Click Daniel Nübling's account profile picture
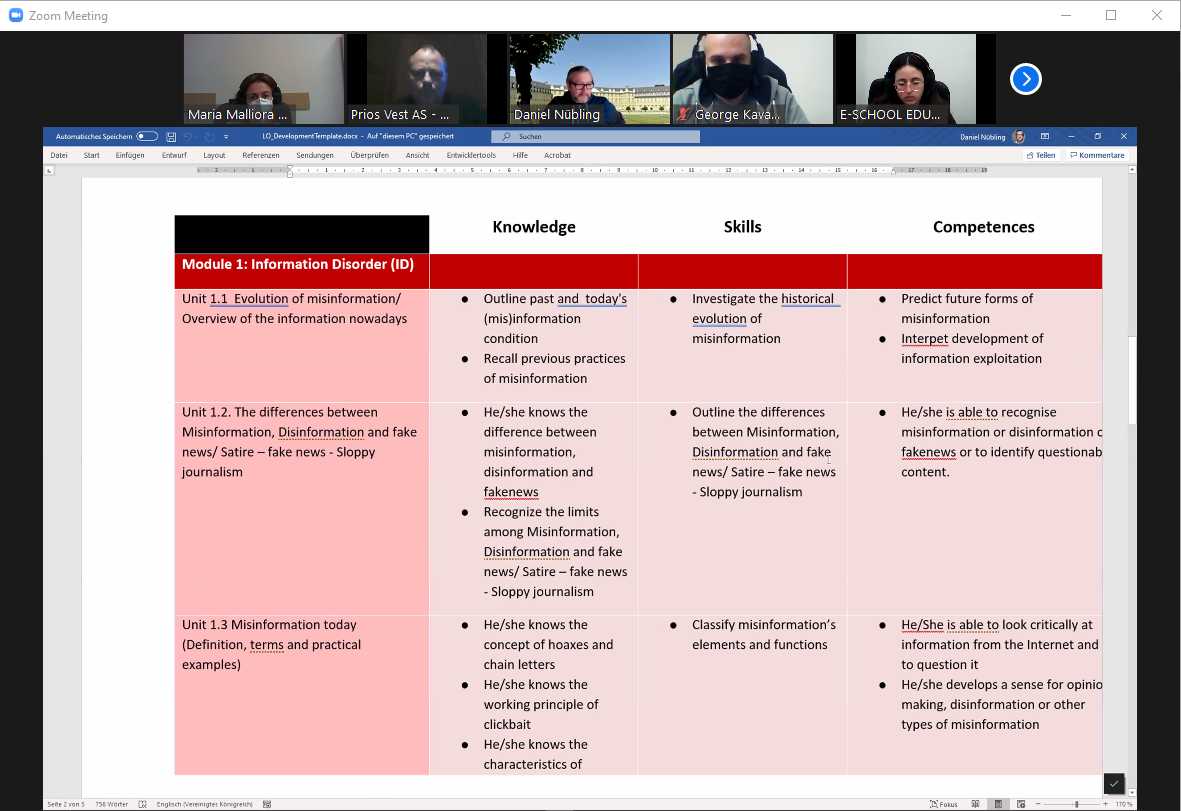Viewport: 1181px width, 811px height. click(1019, 136)
